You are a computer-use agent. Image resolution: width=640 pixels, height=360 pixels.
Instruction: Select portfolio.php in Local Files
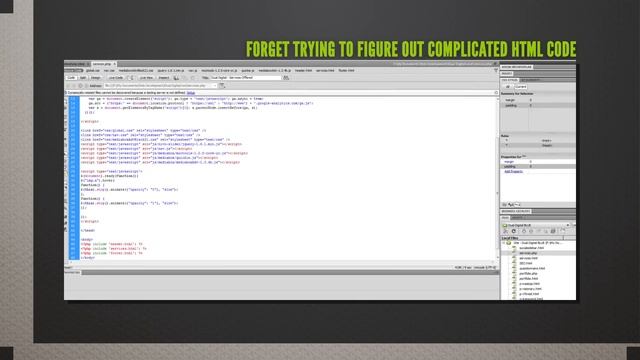coord(528,273)
